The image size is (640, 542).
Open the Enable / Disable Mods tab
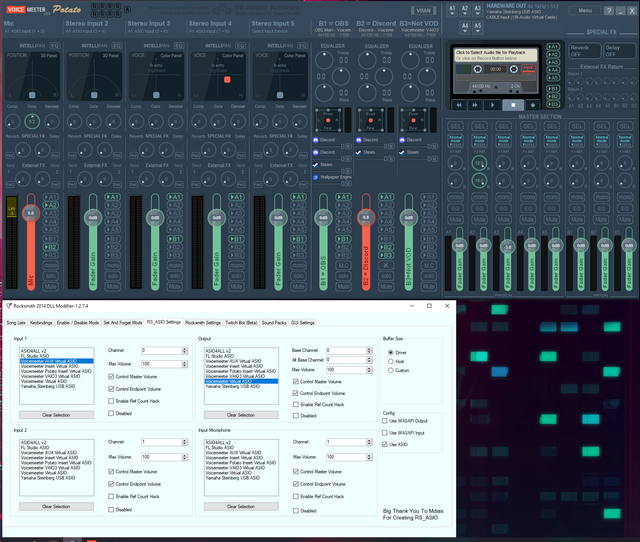click(78, 322)
